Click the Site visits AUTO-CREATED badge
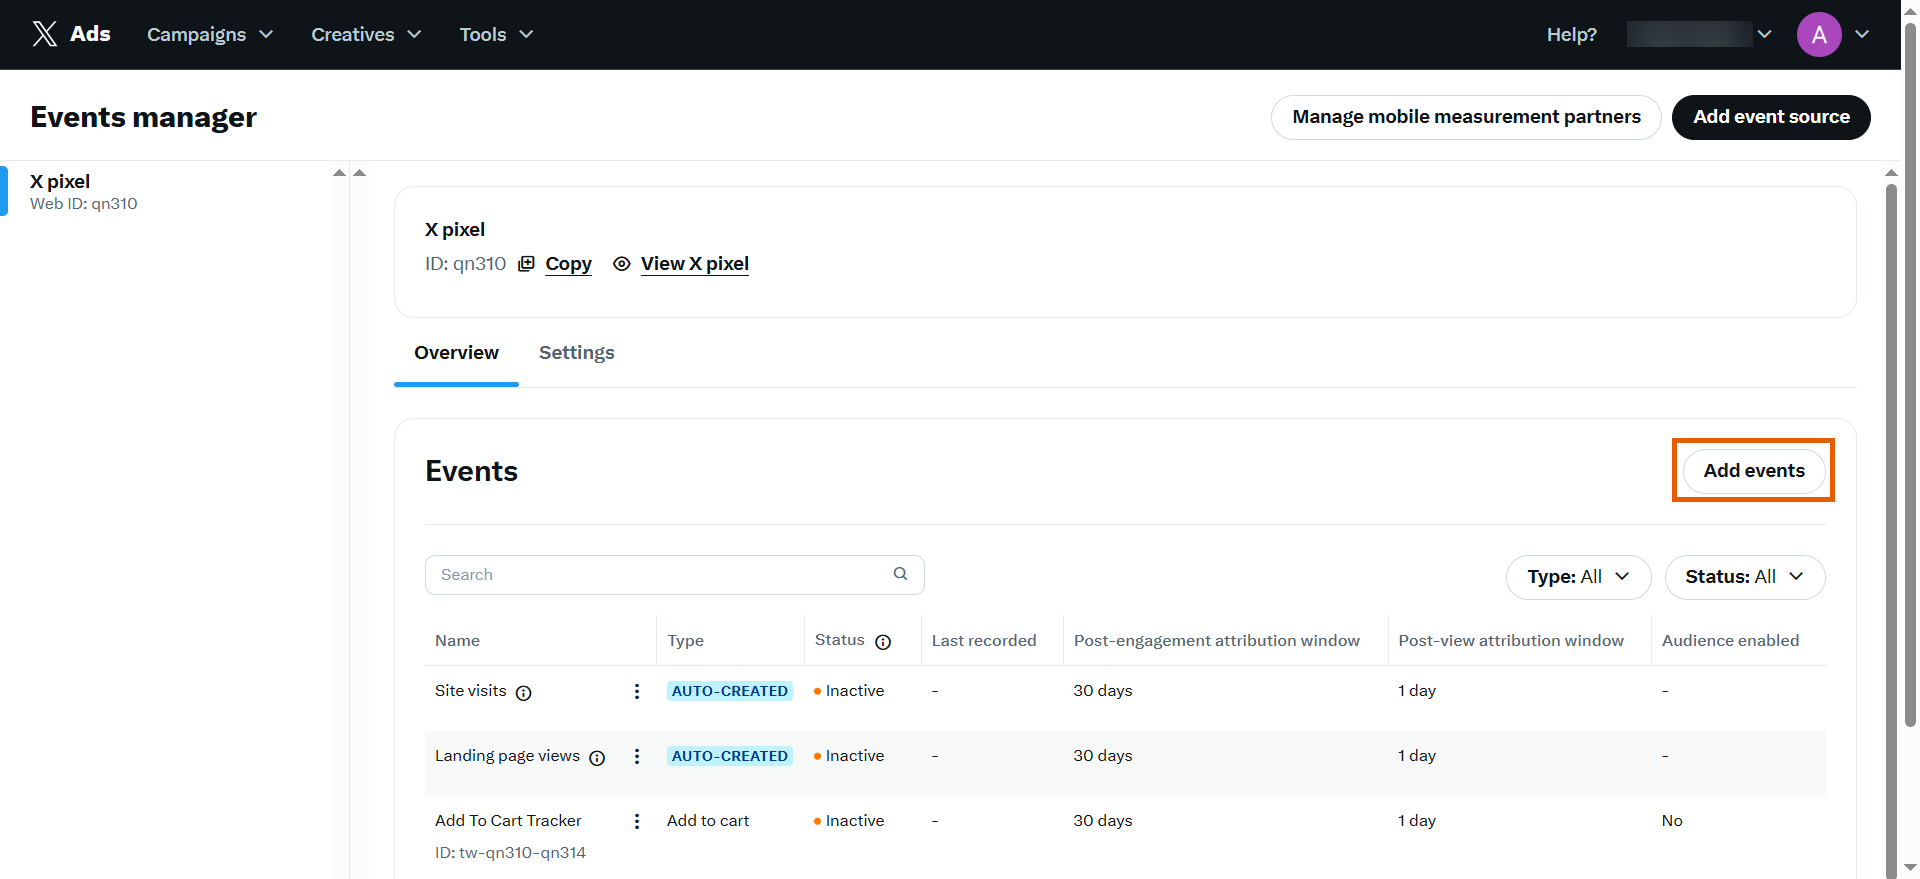The width and height of the screenshot is (1920, 879). tap(730, 691)
